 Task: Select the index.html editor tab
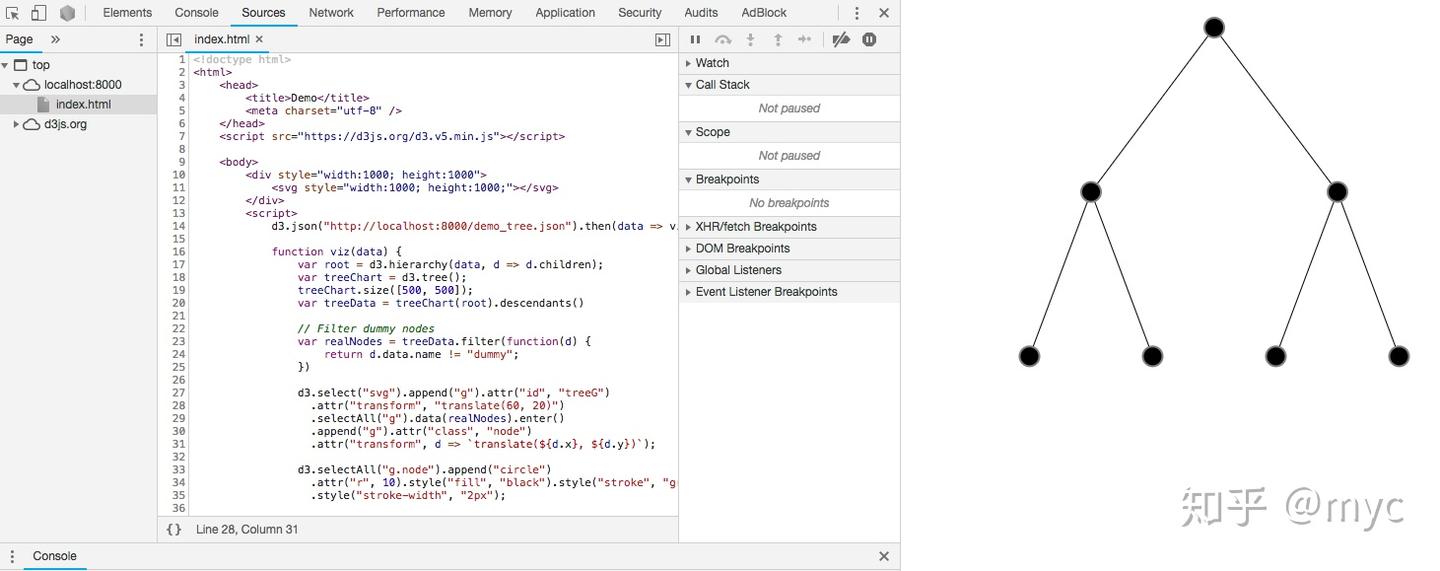click(222, 39)
